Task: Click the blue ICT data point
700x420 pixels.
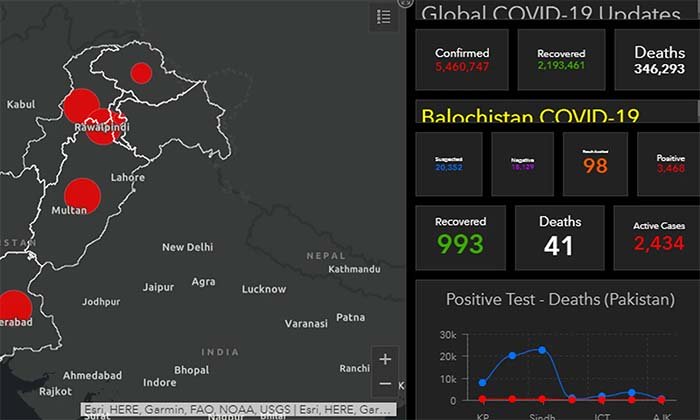Action: (602, 396)
